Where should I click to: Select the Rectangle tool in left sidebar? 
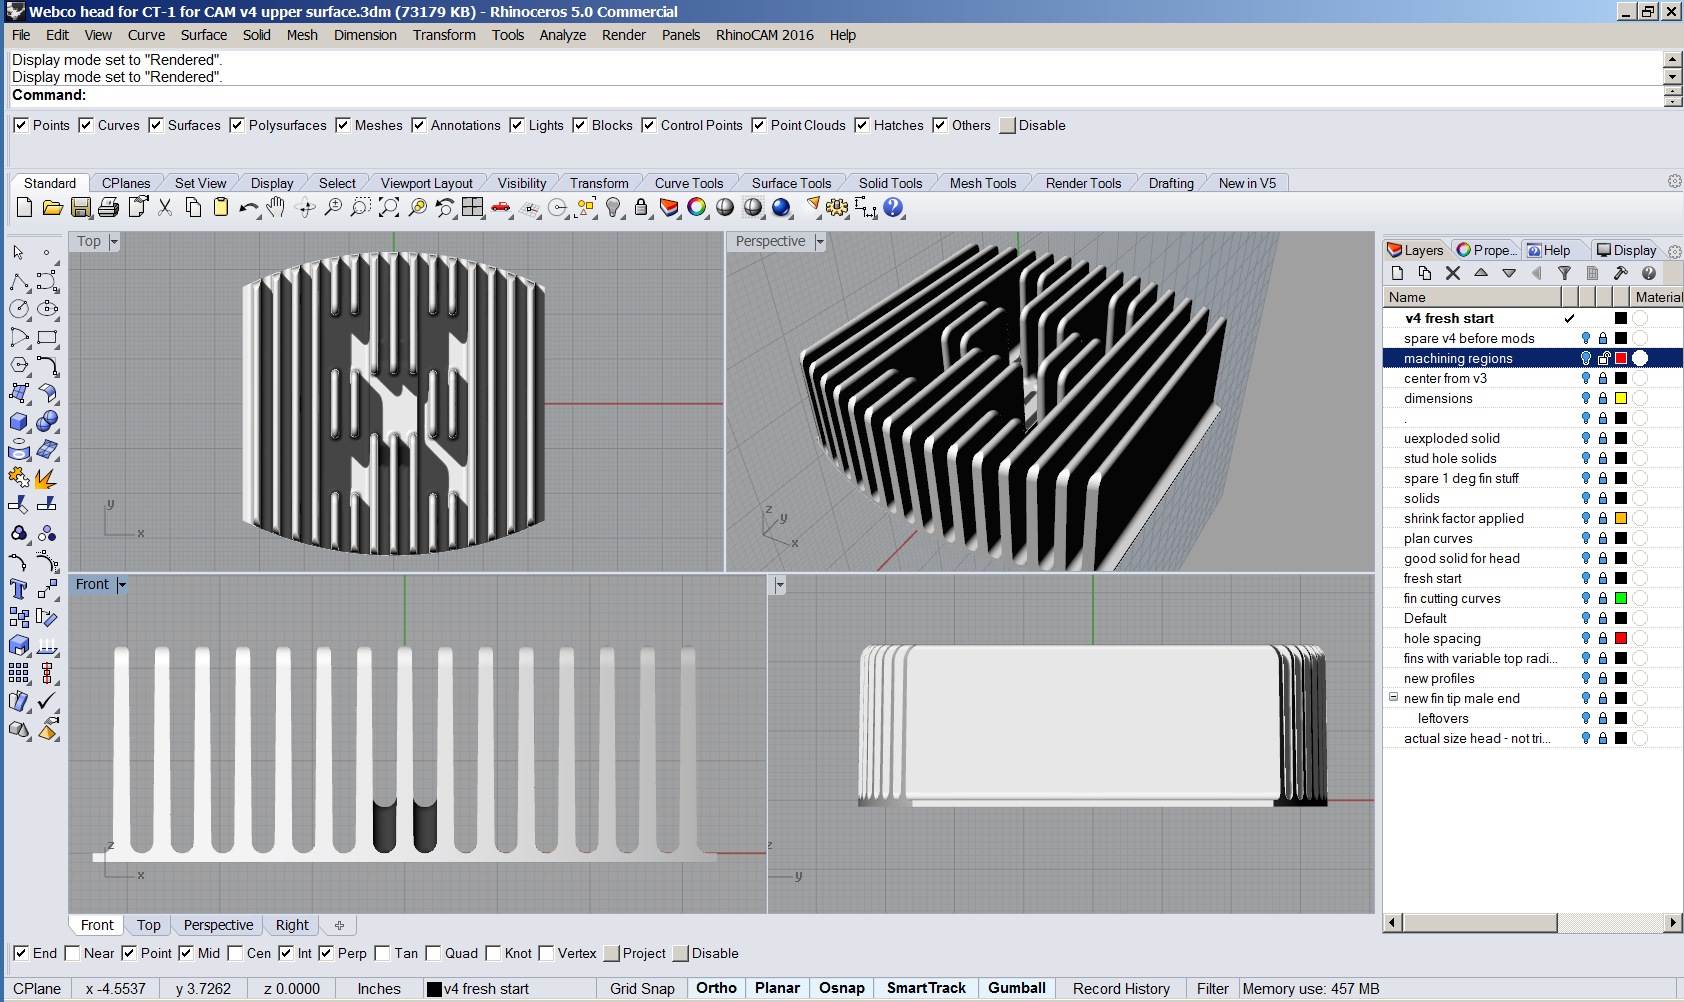47,337
